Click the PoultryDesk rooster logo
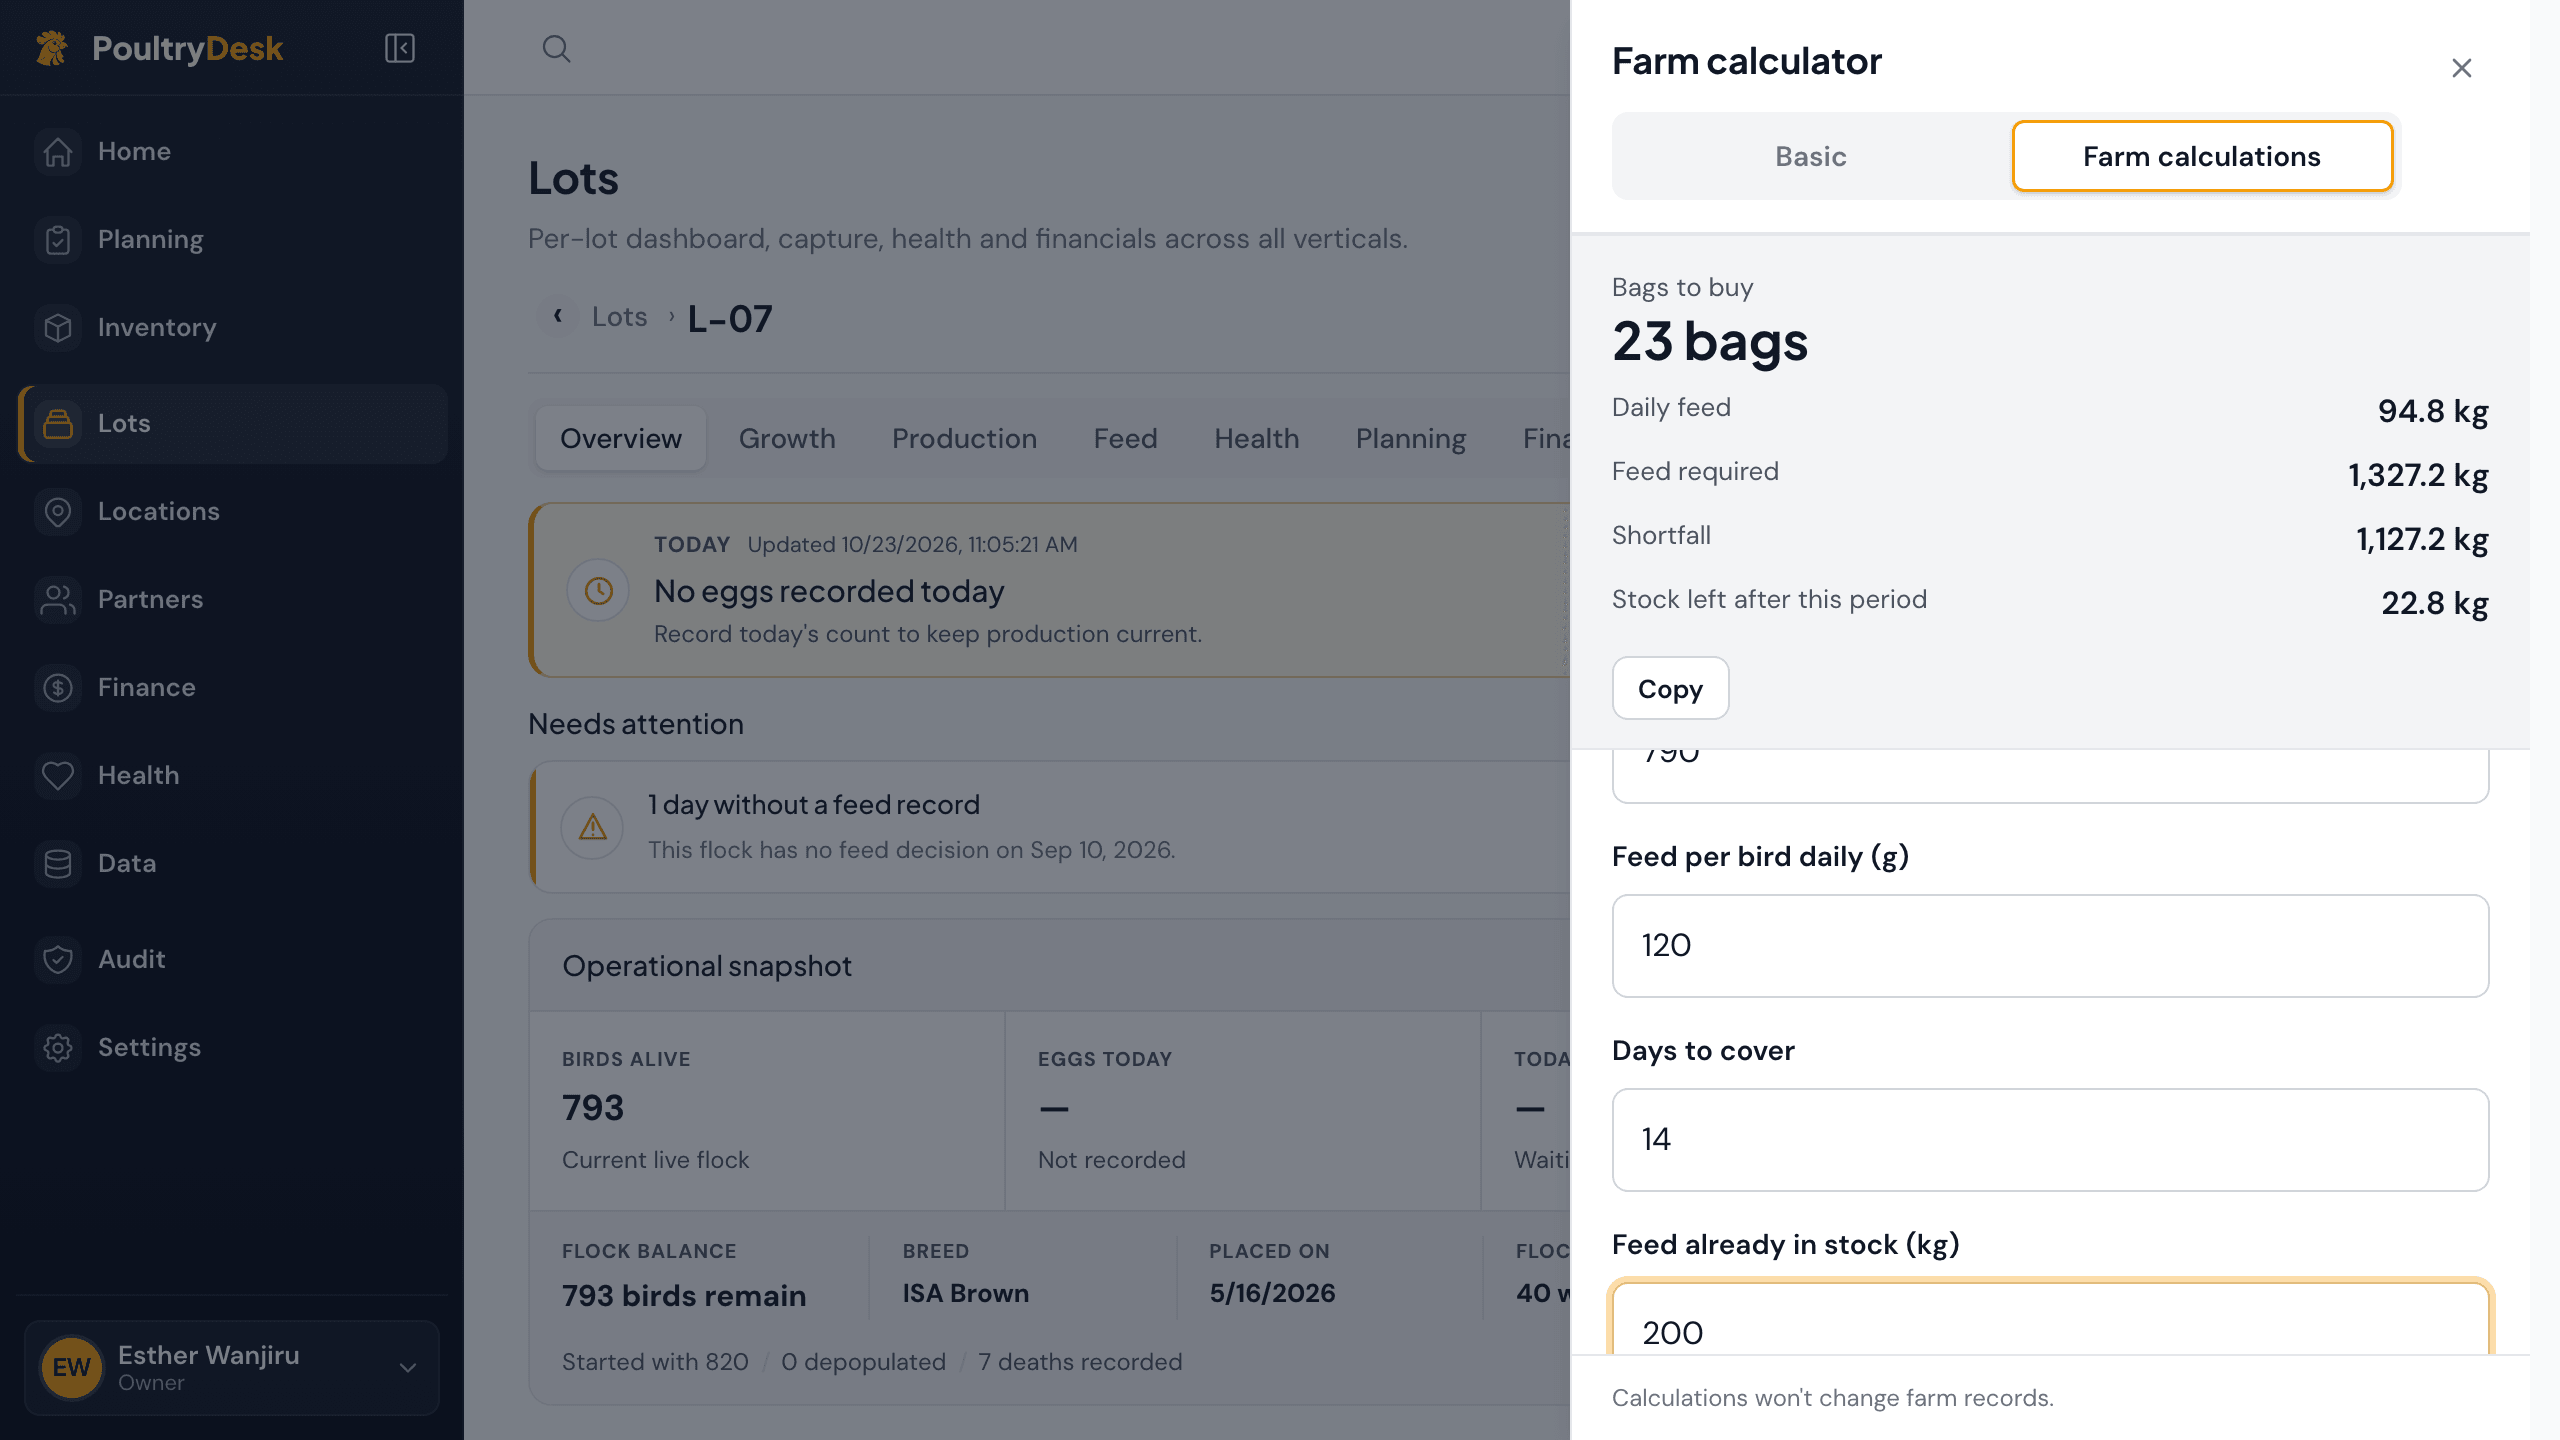The height and width of the screenshot is (1440, 2560). pos(52,48)
